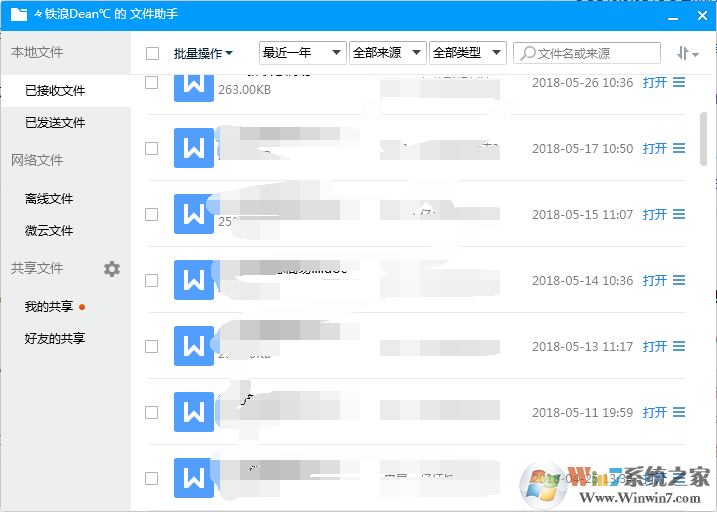The height and width of the screenshot is (512, 717).
Task: Open the Word file icon dated 2018-05-15
Action: 194,214
